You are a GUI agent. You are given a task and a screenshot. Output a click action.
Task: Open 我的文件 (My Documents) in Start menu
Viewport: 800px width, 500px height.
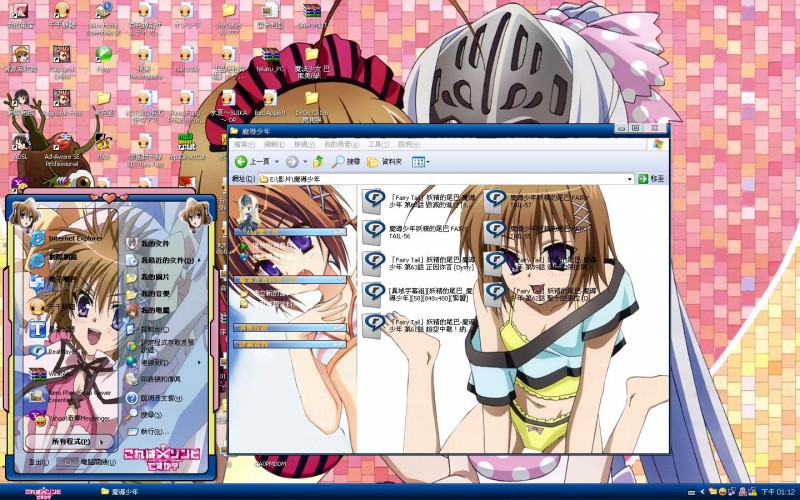tap(148, 244)
